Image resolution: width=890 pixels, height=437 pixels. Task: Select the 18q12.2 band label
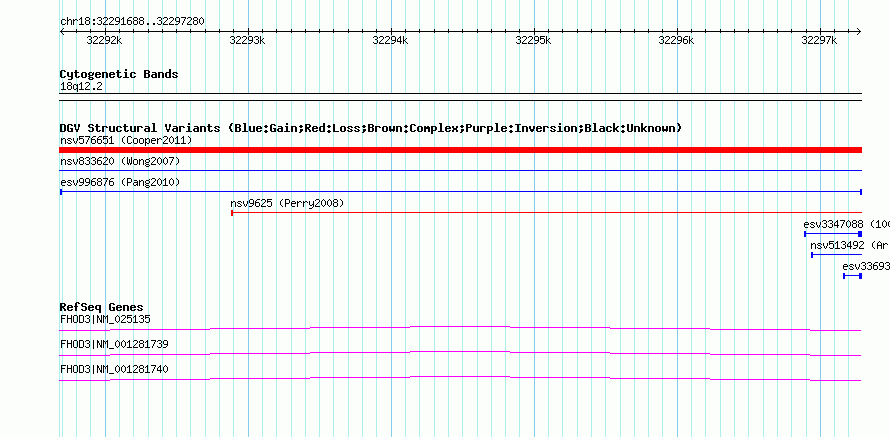pos(82,87)
